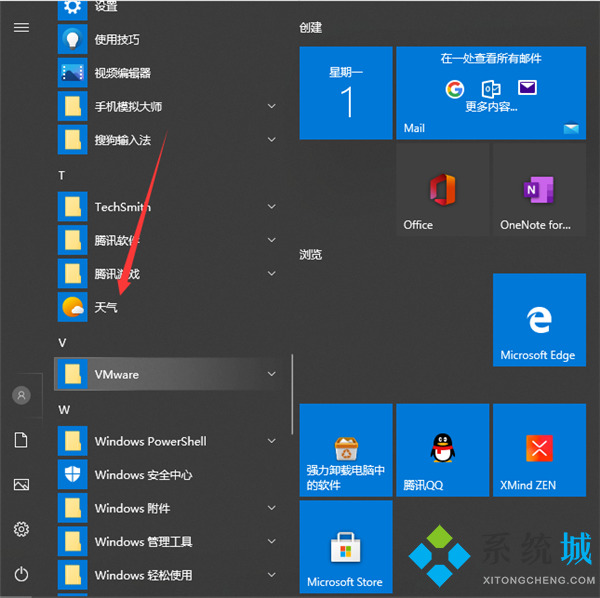Screen dimensions: 600x598
Task: Click the 天气 app label
Action: click(106, 307)
